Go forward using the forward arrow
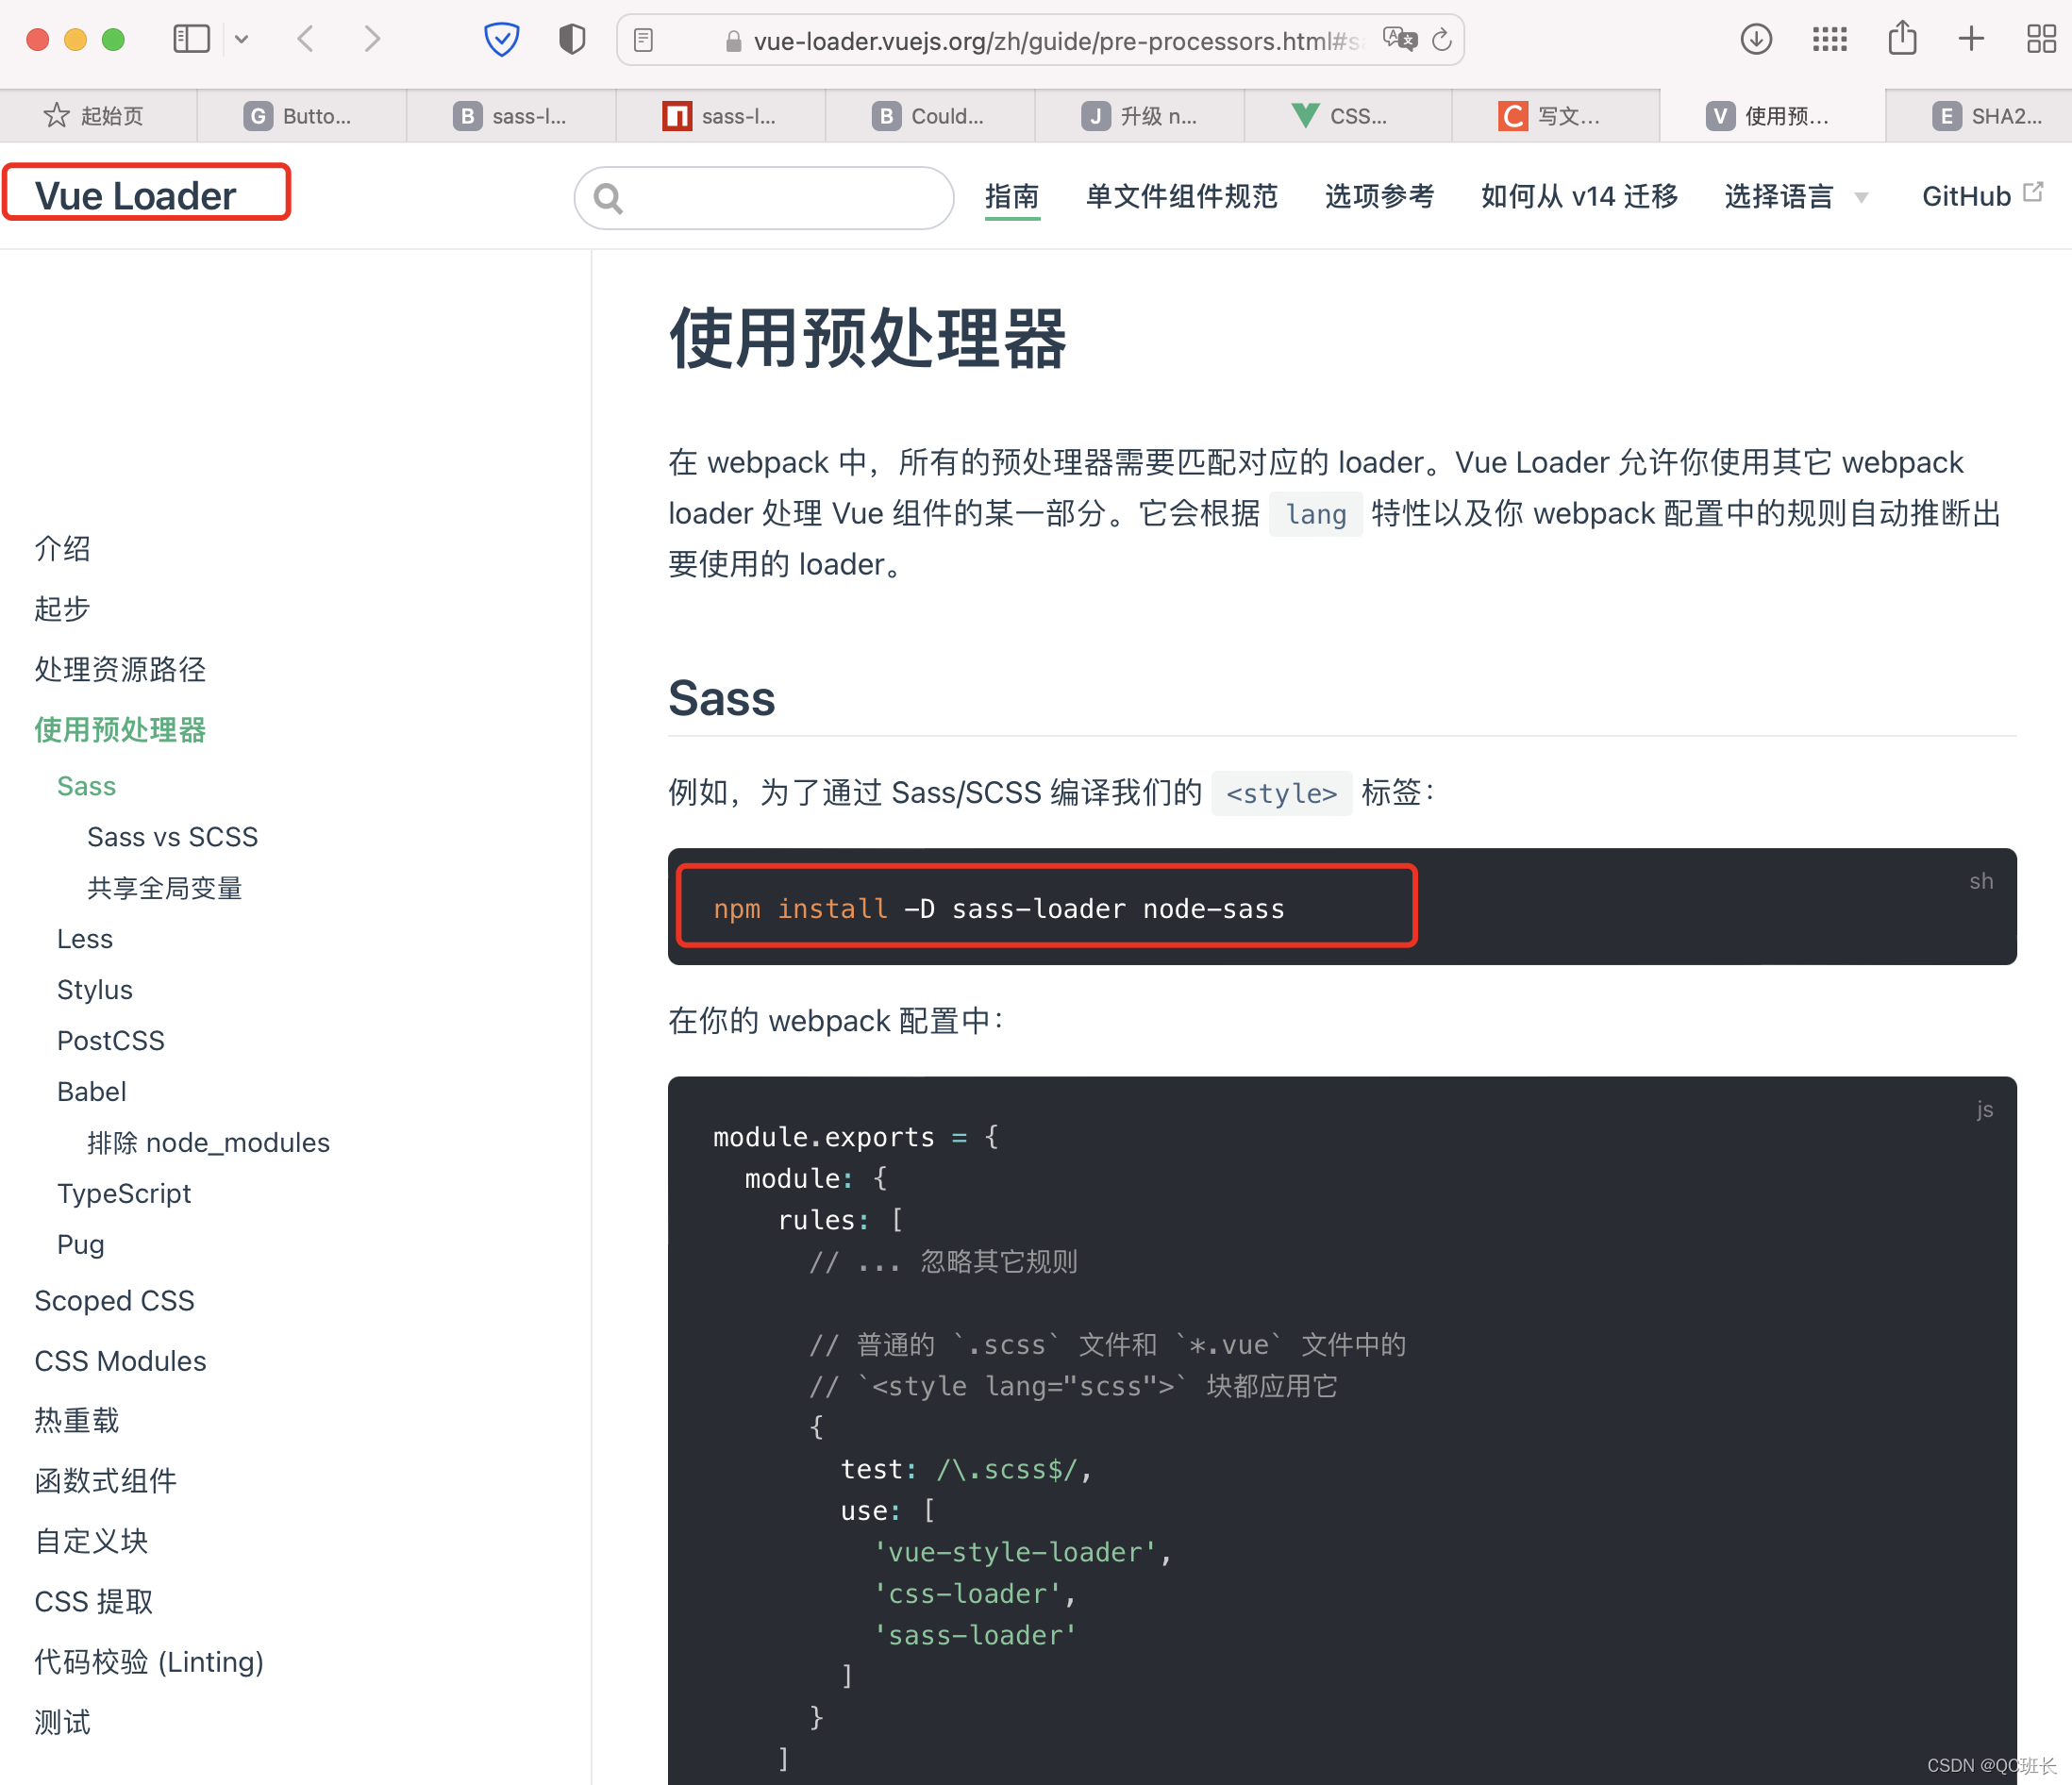Image resolution: width=2072 pixels, height=1785 pixels. click(x=371, y=39)
